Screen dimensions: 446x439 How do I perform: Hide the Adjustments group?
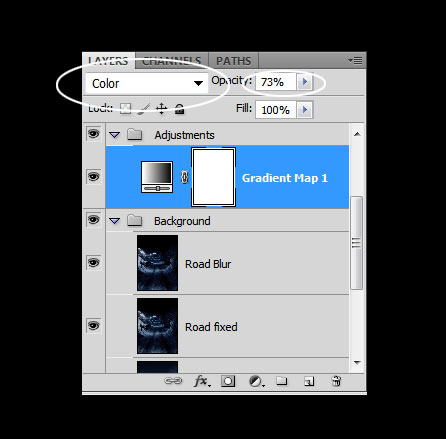[x=93, y=134]
